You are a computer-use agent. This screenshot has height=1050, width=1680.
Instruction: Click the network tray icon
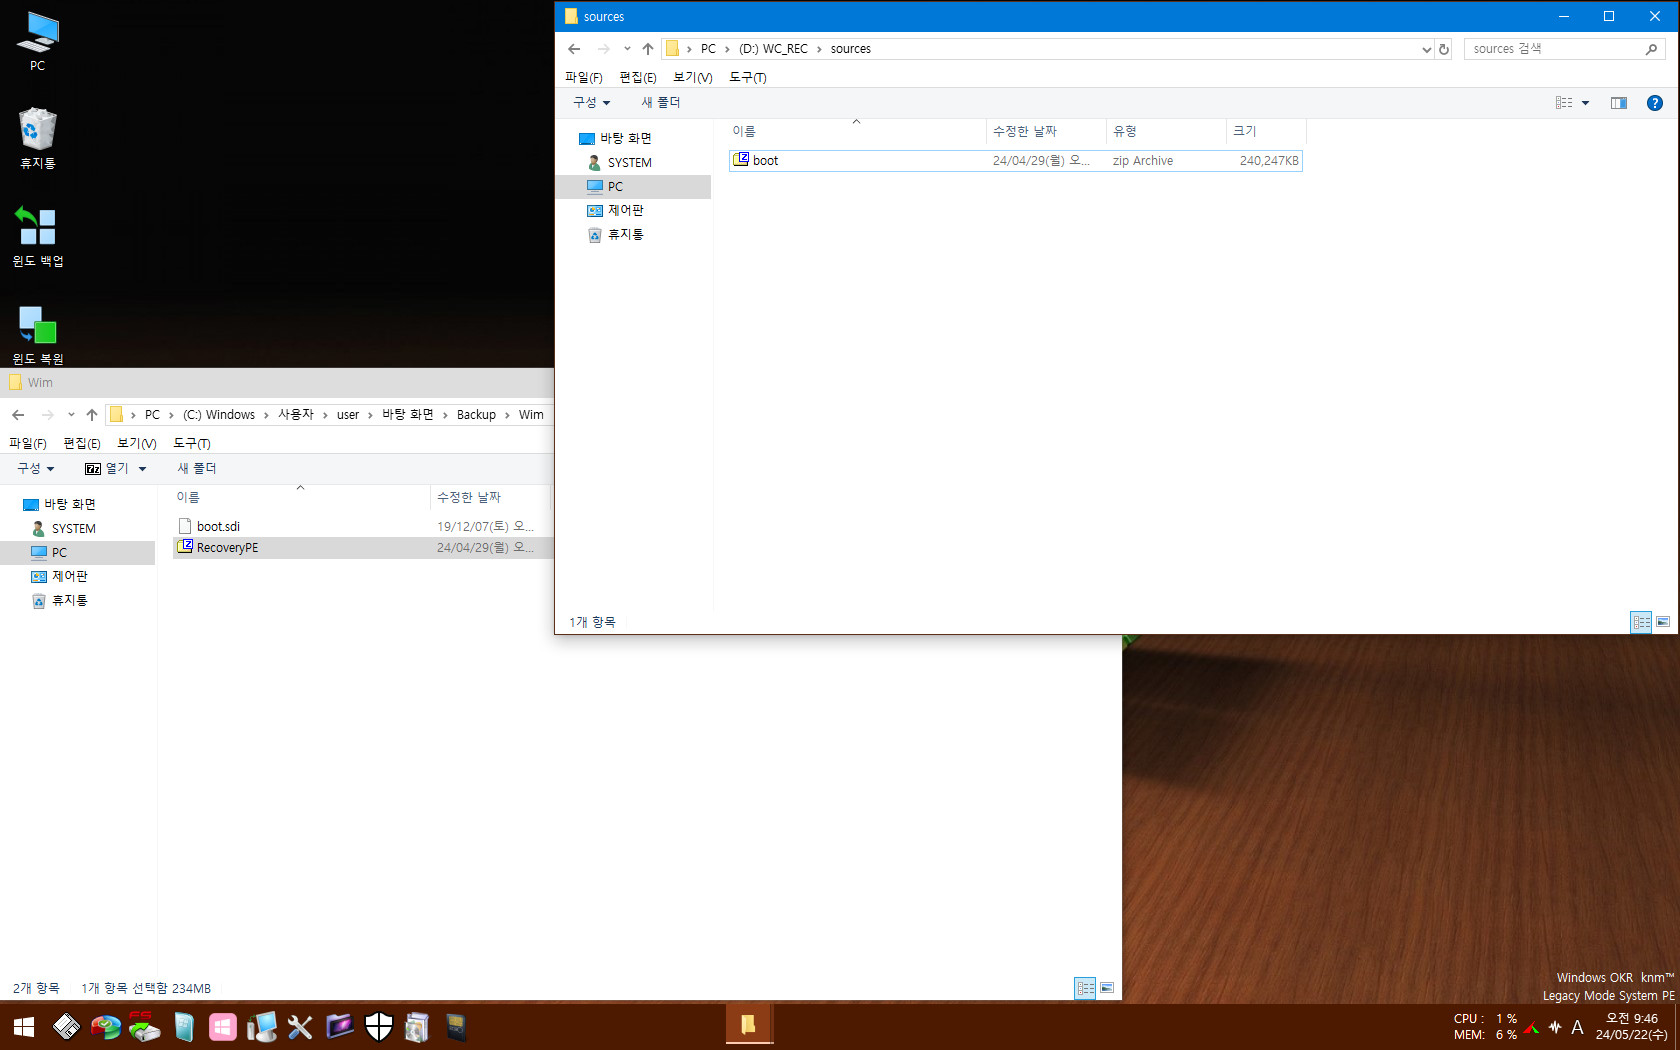pyautogui.click(x=1532, y=1027)
